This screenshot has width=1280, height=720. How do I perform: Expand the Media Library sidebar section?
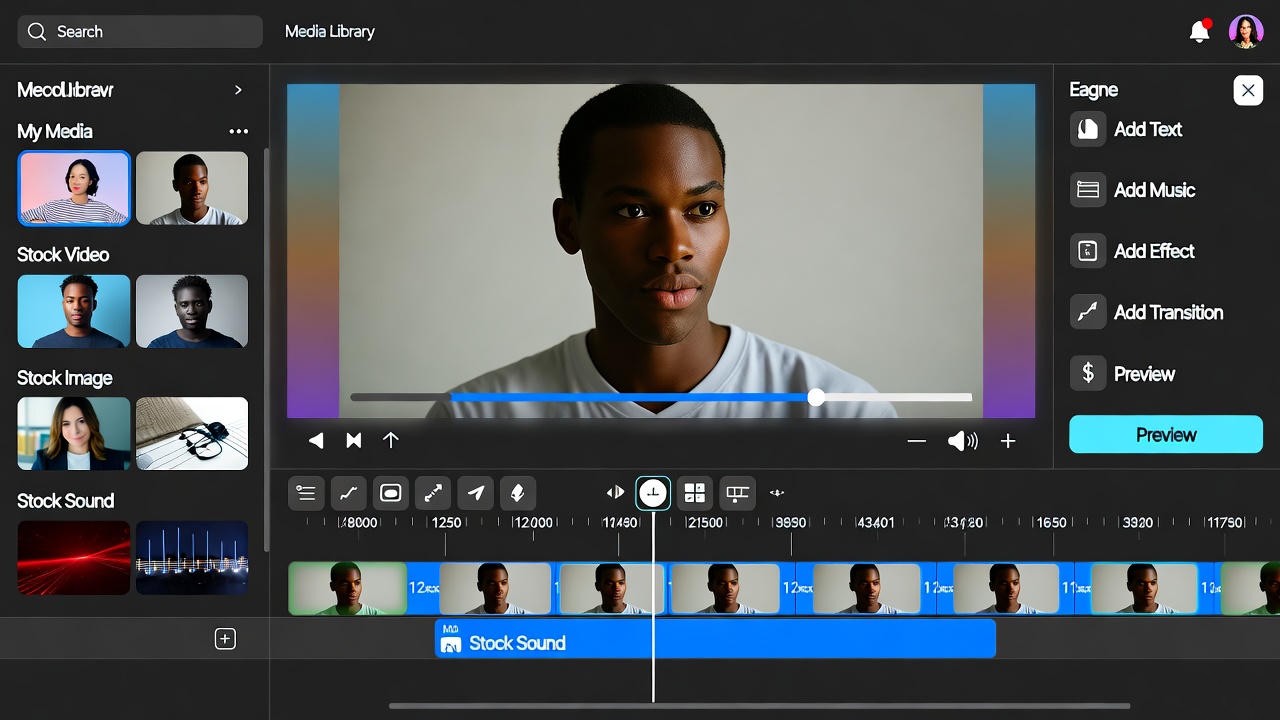click(x=238, y=90)
